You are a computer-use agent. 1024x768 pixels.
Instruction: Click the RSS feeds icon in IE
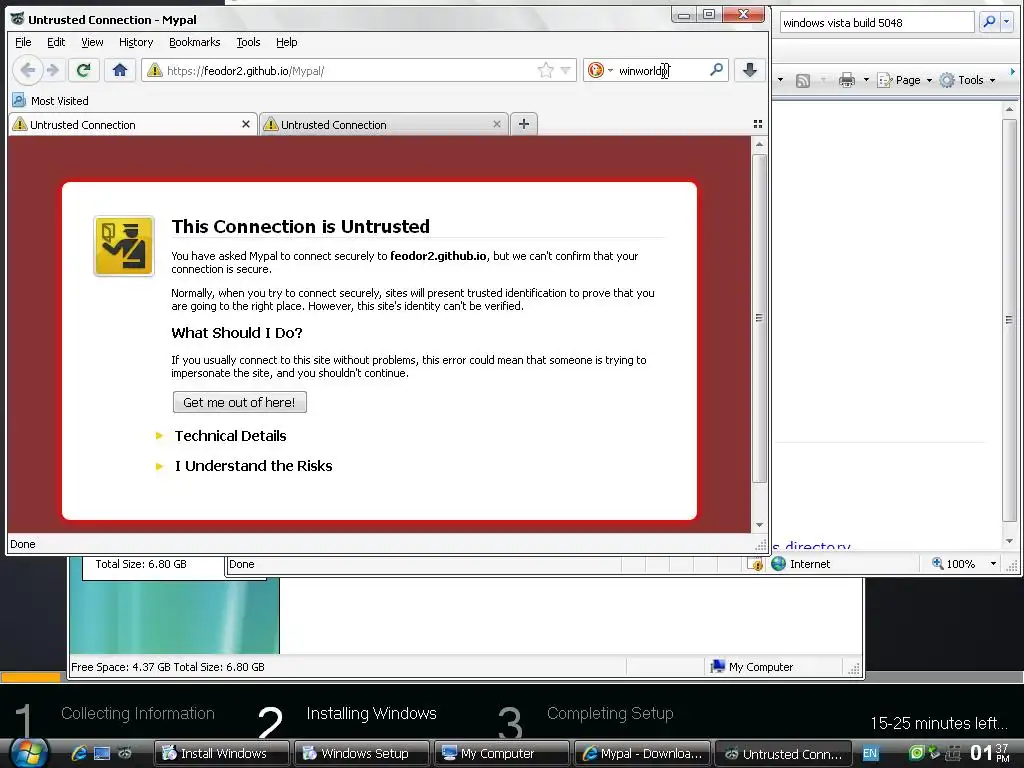tap(803, 80)
